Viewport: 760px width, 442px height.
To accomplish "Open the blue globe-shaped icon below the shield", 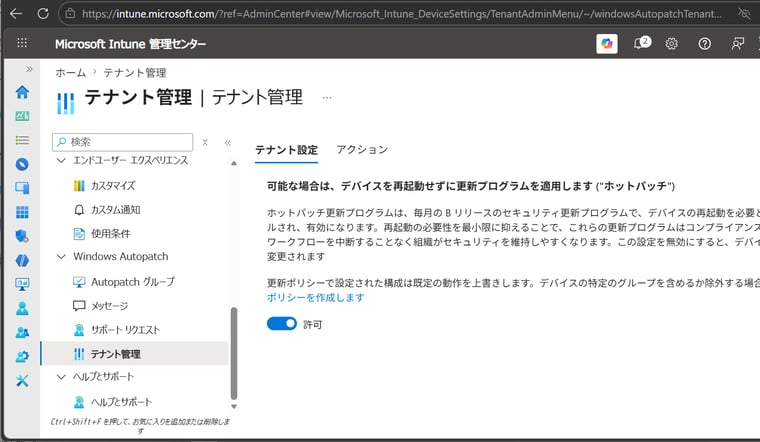I will tap(22, 260).
